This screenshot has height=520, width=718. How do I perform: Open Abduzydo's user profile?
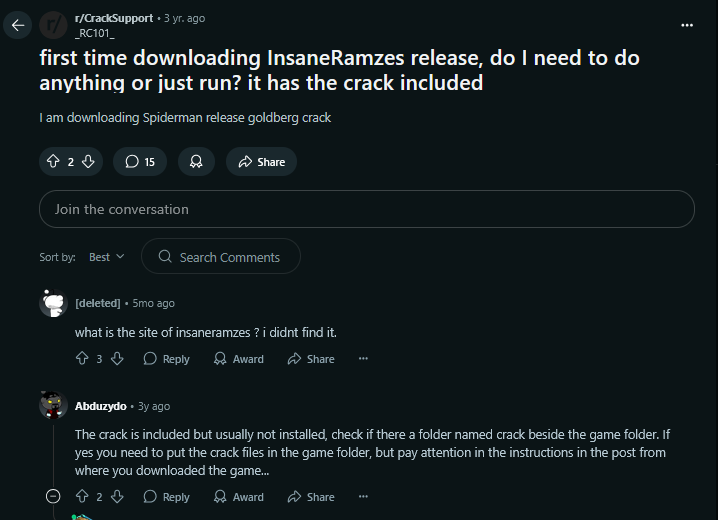[100, 406]
